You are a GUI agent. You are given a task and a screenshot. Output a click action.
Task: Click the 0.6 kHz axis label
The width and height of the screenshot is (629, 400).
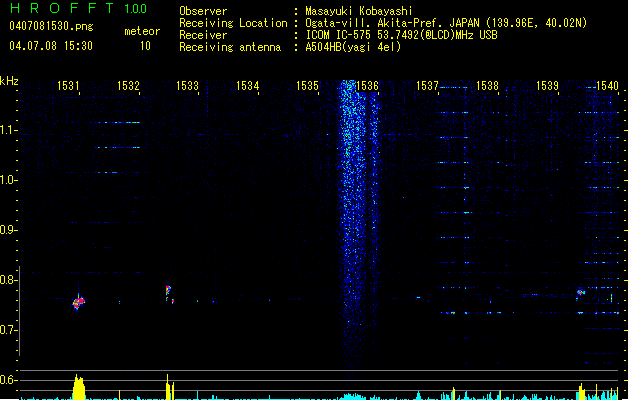coord(8,380)
